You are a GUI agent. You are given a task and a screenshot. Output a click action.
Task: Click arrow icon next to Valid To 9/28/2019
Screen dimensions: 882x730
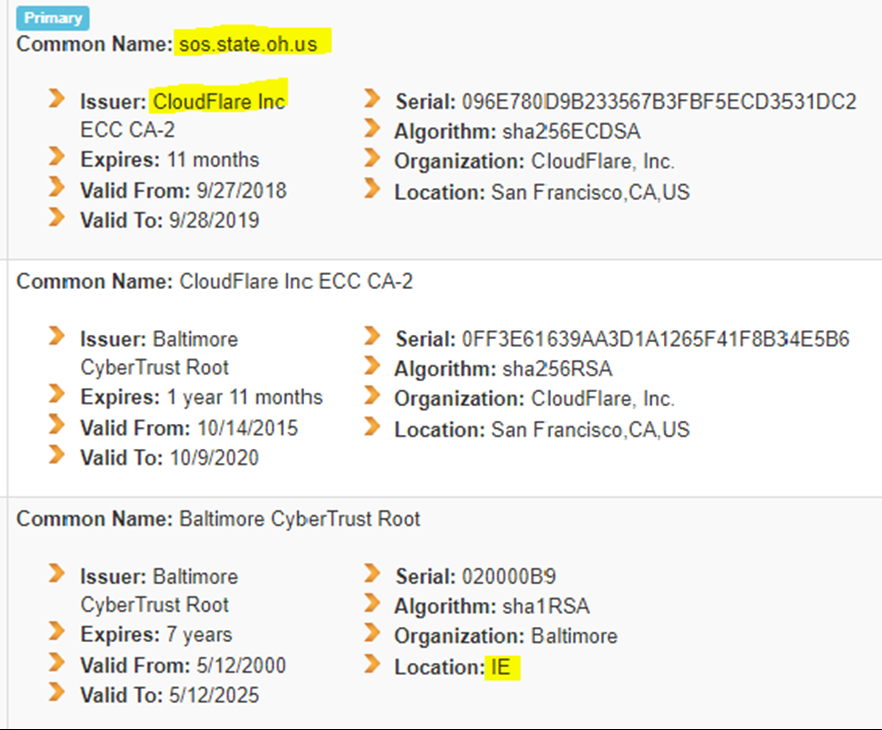(56, 217)
